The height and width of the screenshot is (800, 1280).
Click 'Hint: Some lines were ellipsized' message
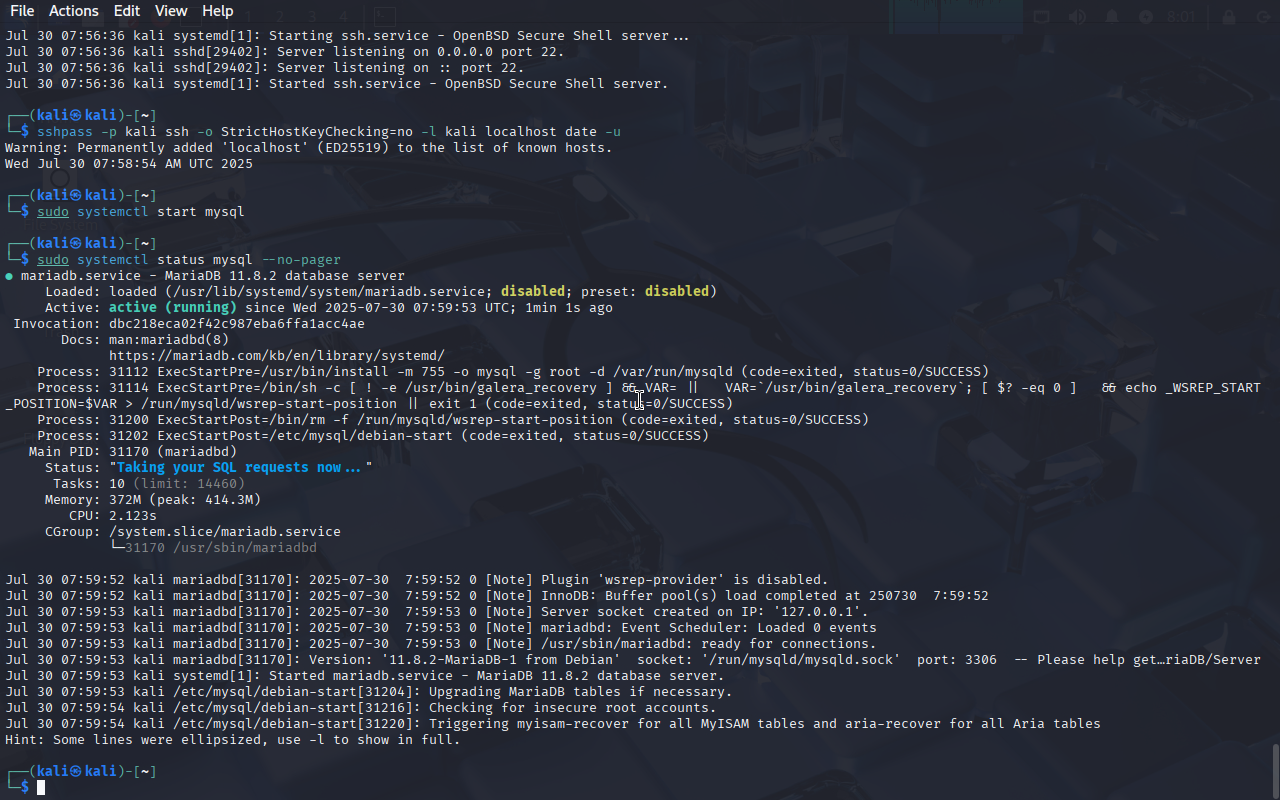point(233,740)
